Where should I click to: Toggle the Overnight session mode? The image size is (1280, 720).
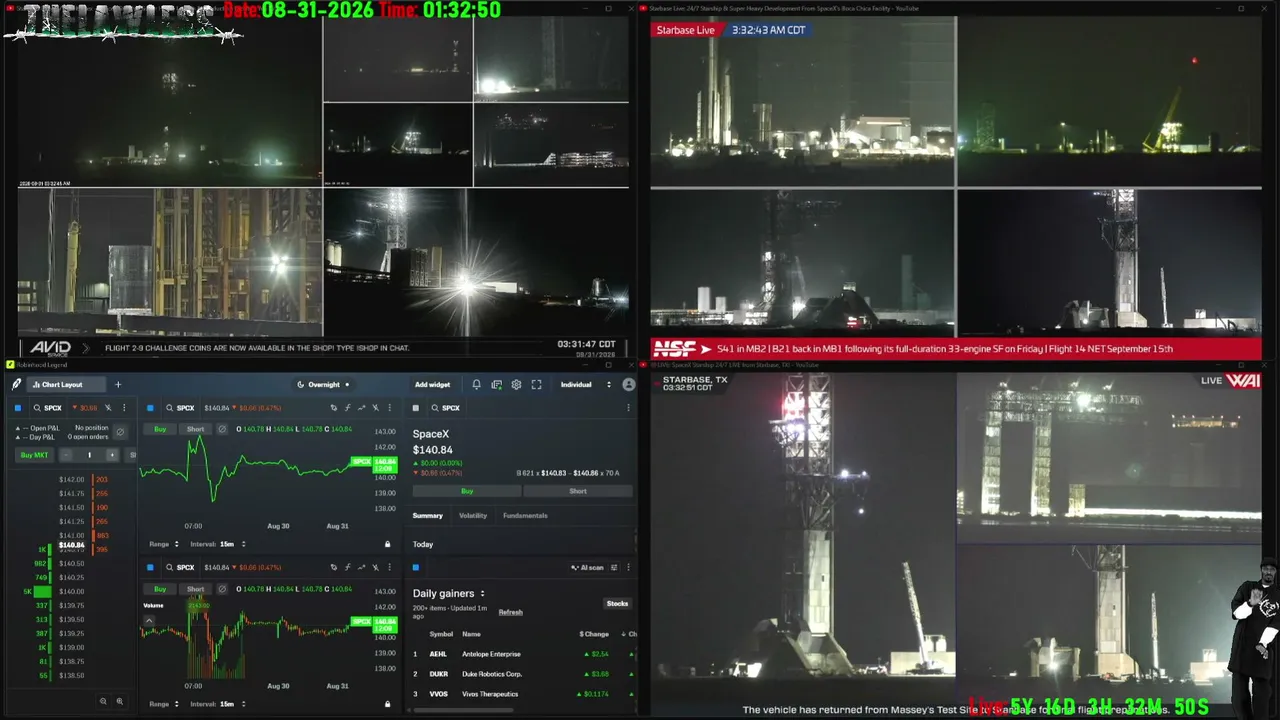pyautogui.click(x=323, y=385)
